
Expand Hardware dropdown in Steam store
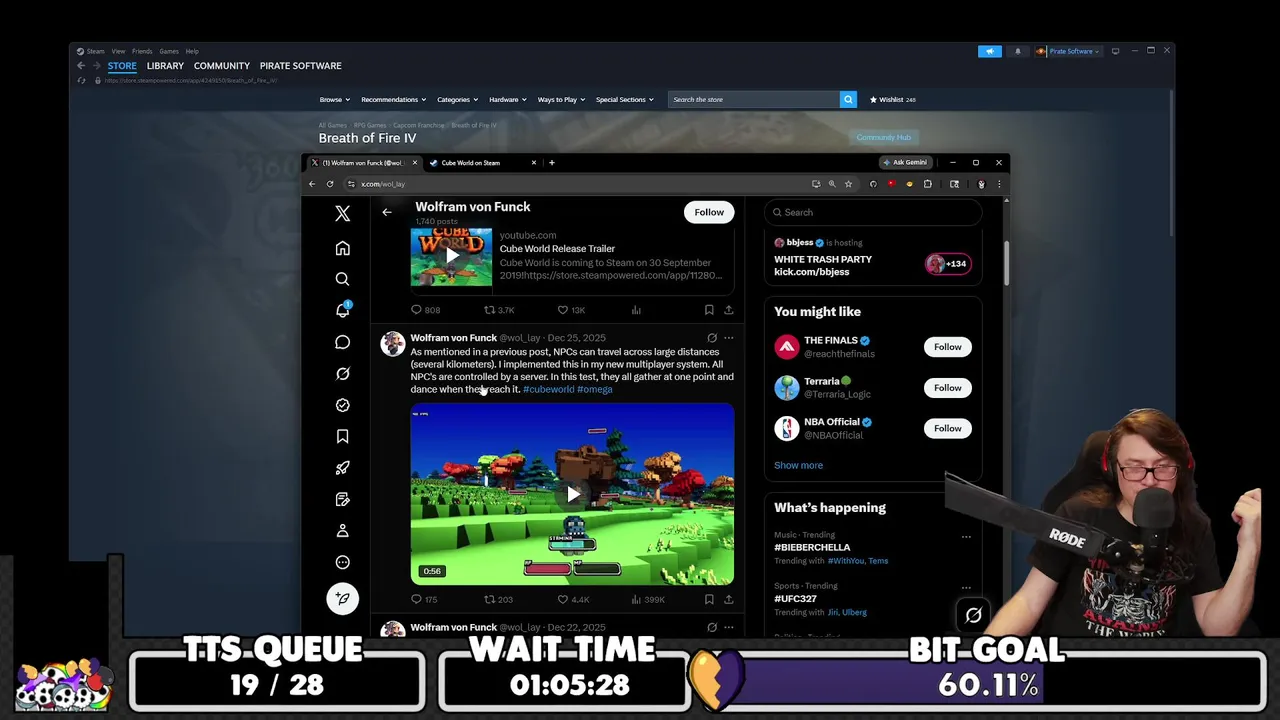pos(508,100)
